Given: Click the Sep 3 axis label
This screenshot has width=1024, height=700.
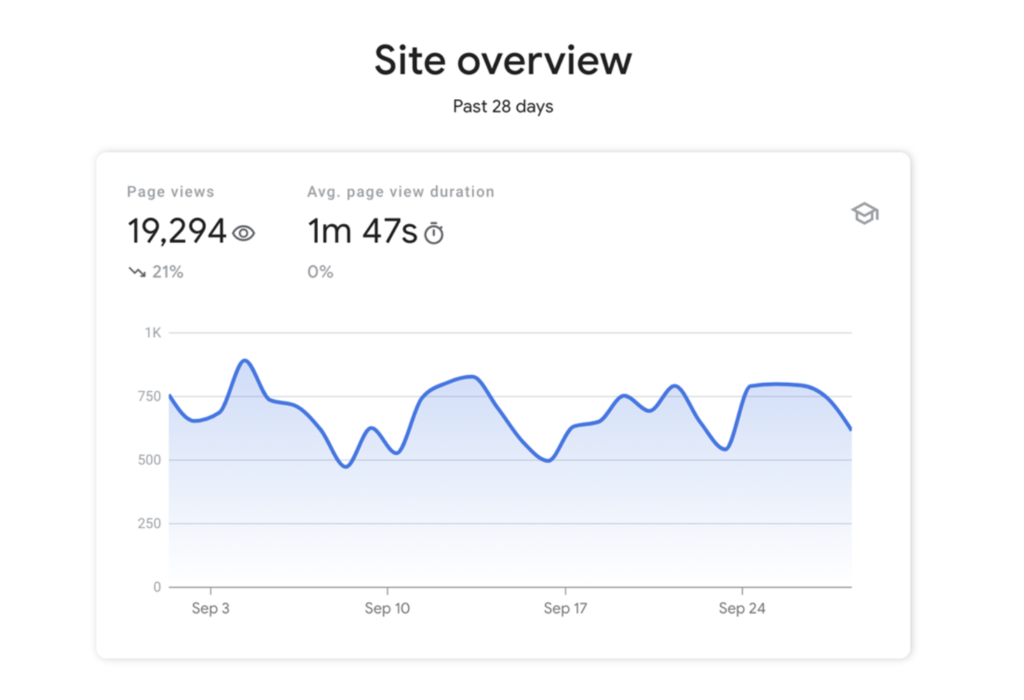Looking at the screenshot, I should point(209,608).
